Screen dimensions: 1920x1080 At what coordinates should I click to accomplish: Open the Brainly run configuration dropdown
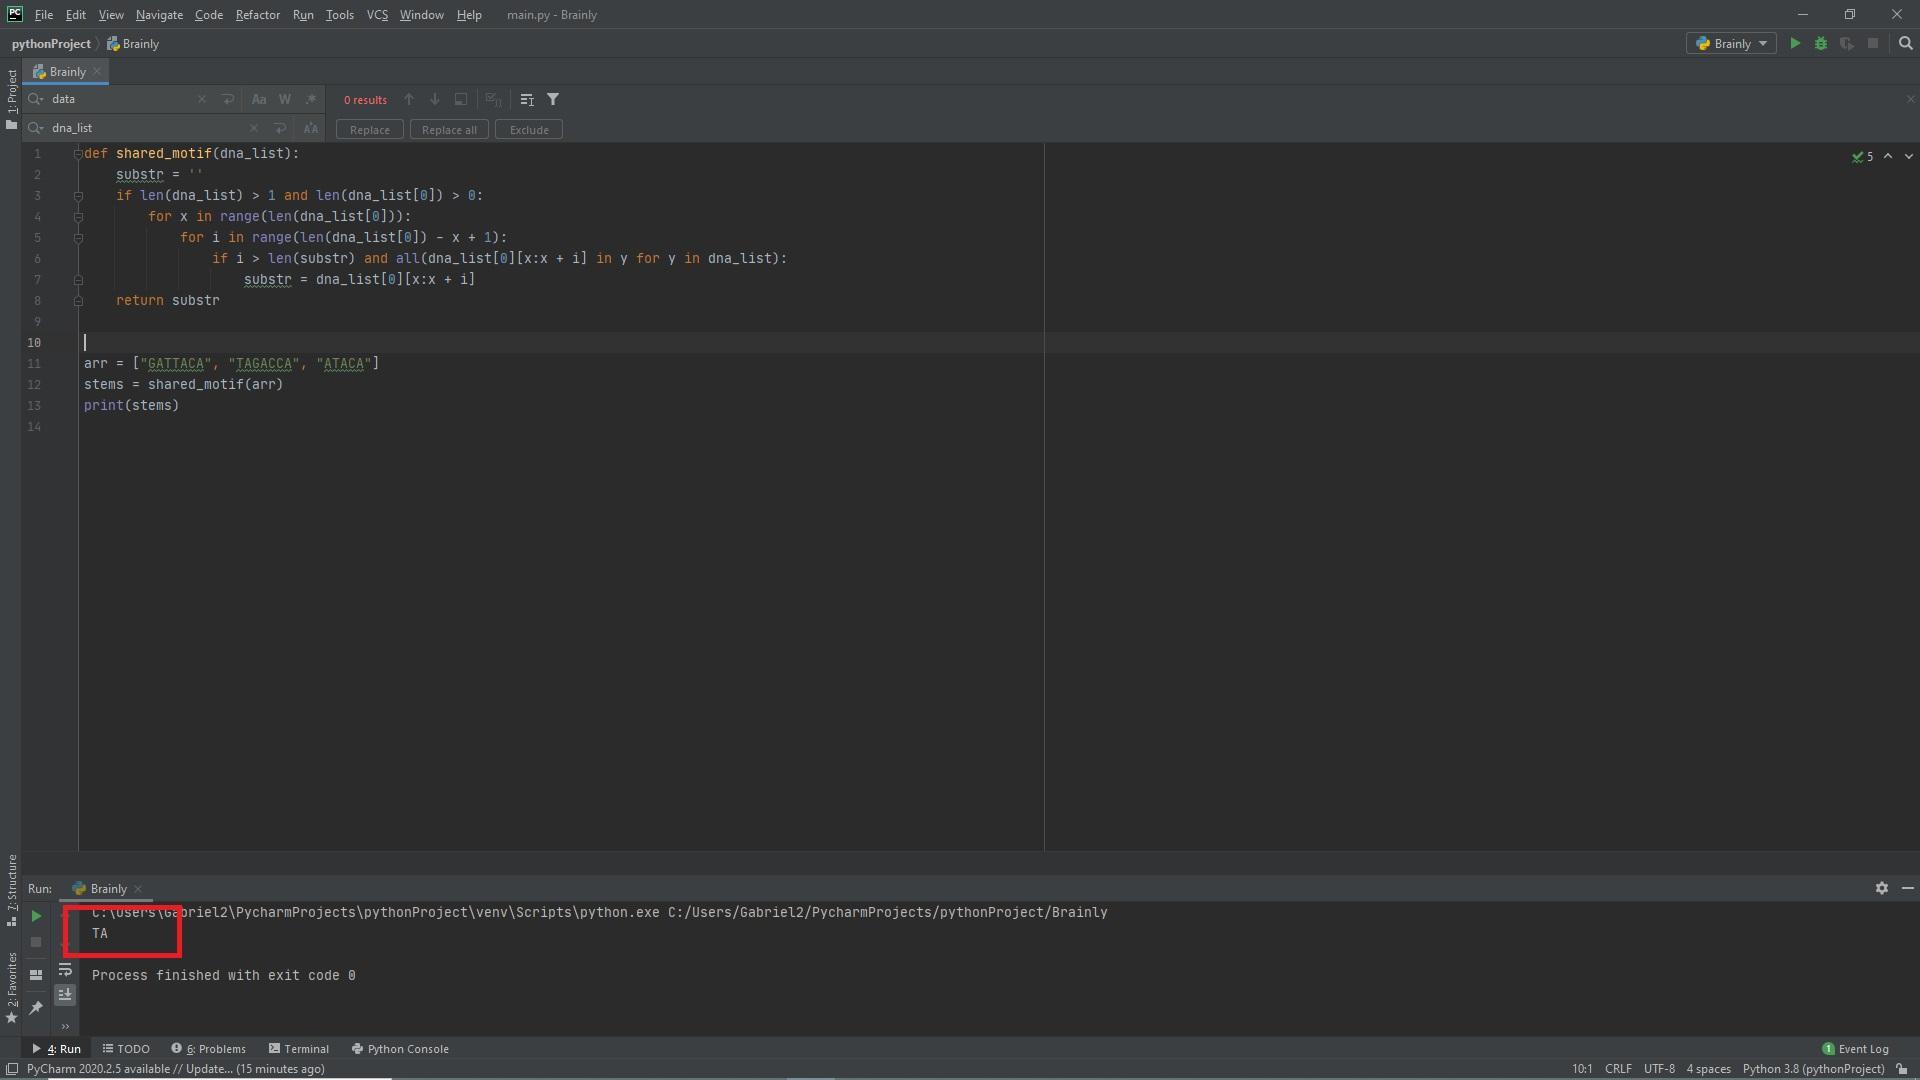point(1731,44)
